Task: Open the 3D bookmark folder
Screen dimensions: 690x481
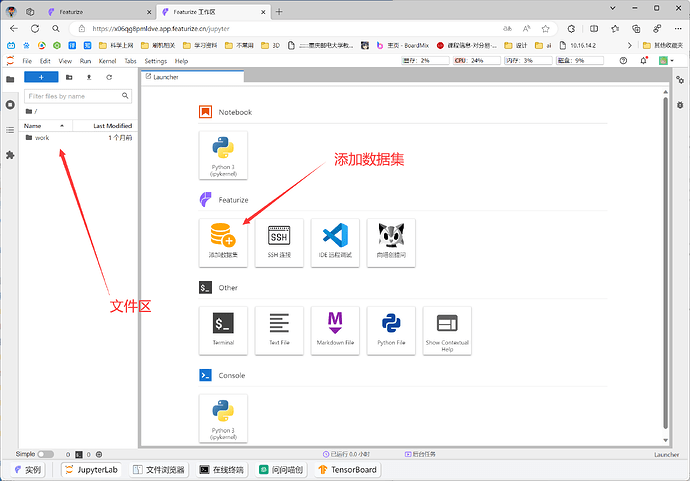Action: (271, 45)
